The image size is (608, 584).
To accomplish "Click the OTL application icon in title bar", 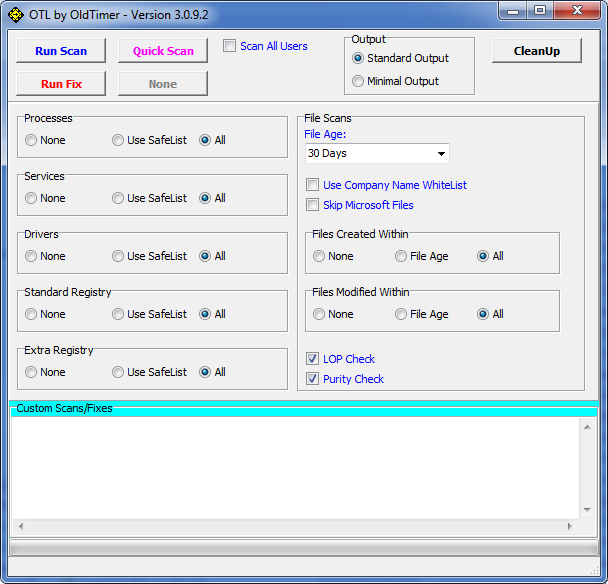I will point(16,15).
